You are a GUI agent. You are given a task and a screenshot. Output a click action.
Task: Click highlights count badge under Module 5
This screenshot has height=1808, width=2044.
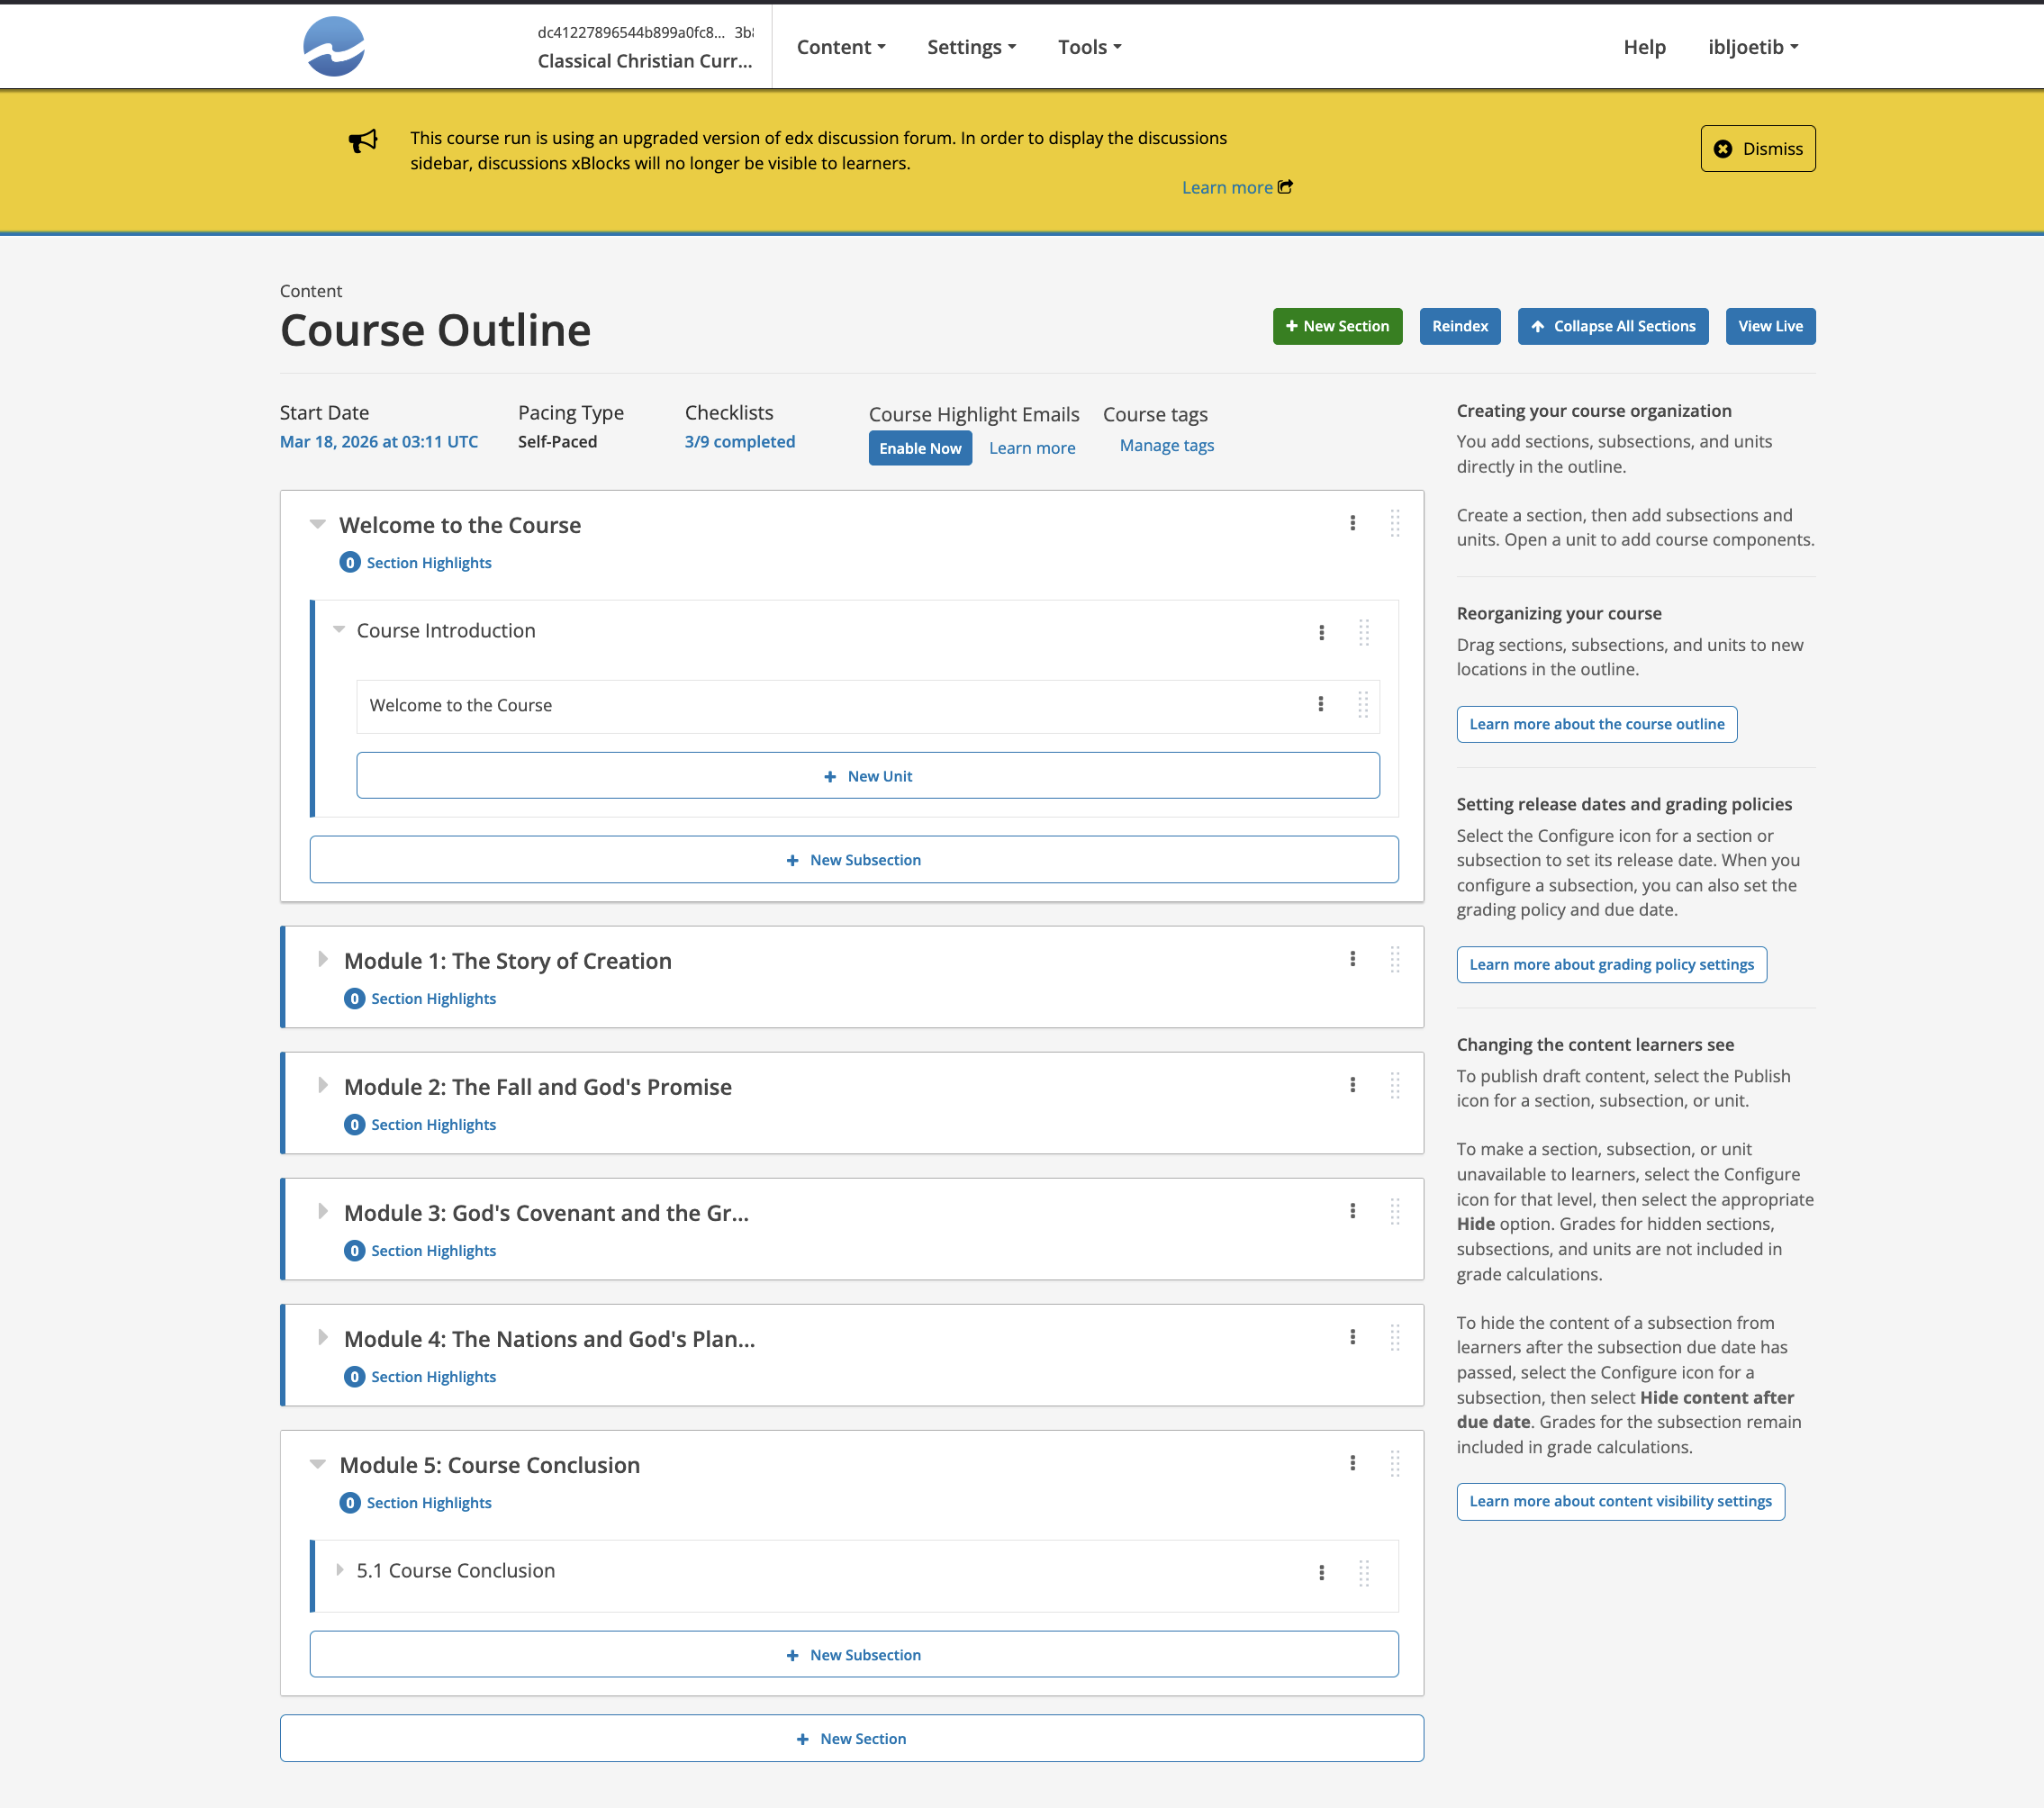(350, 1502)
